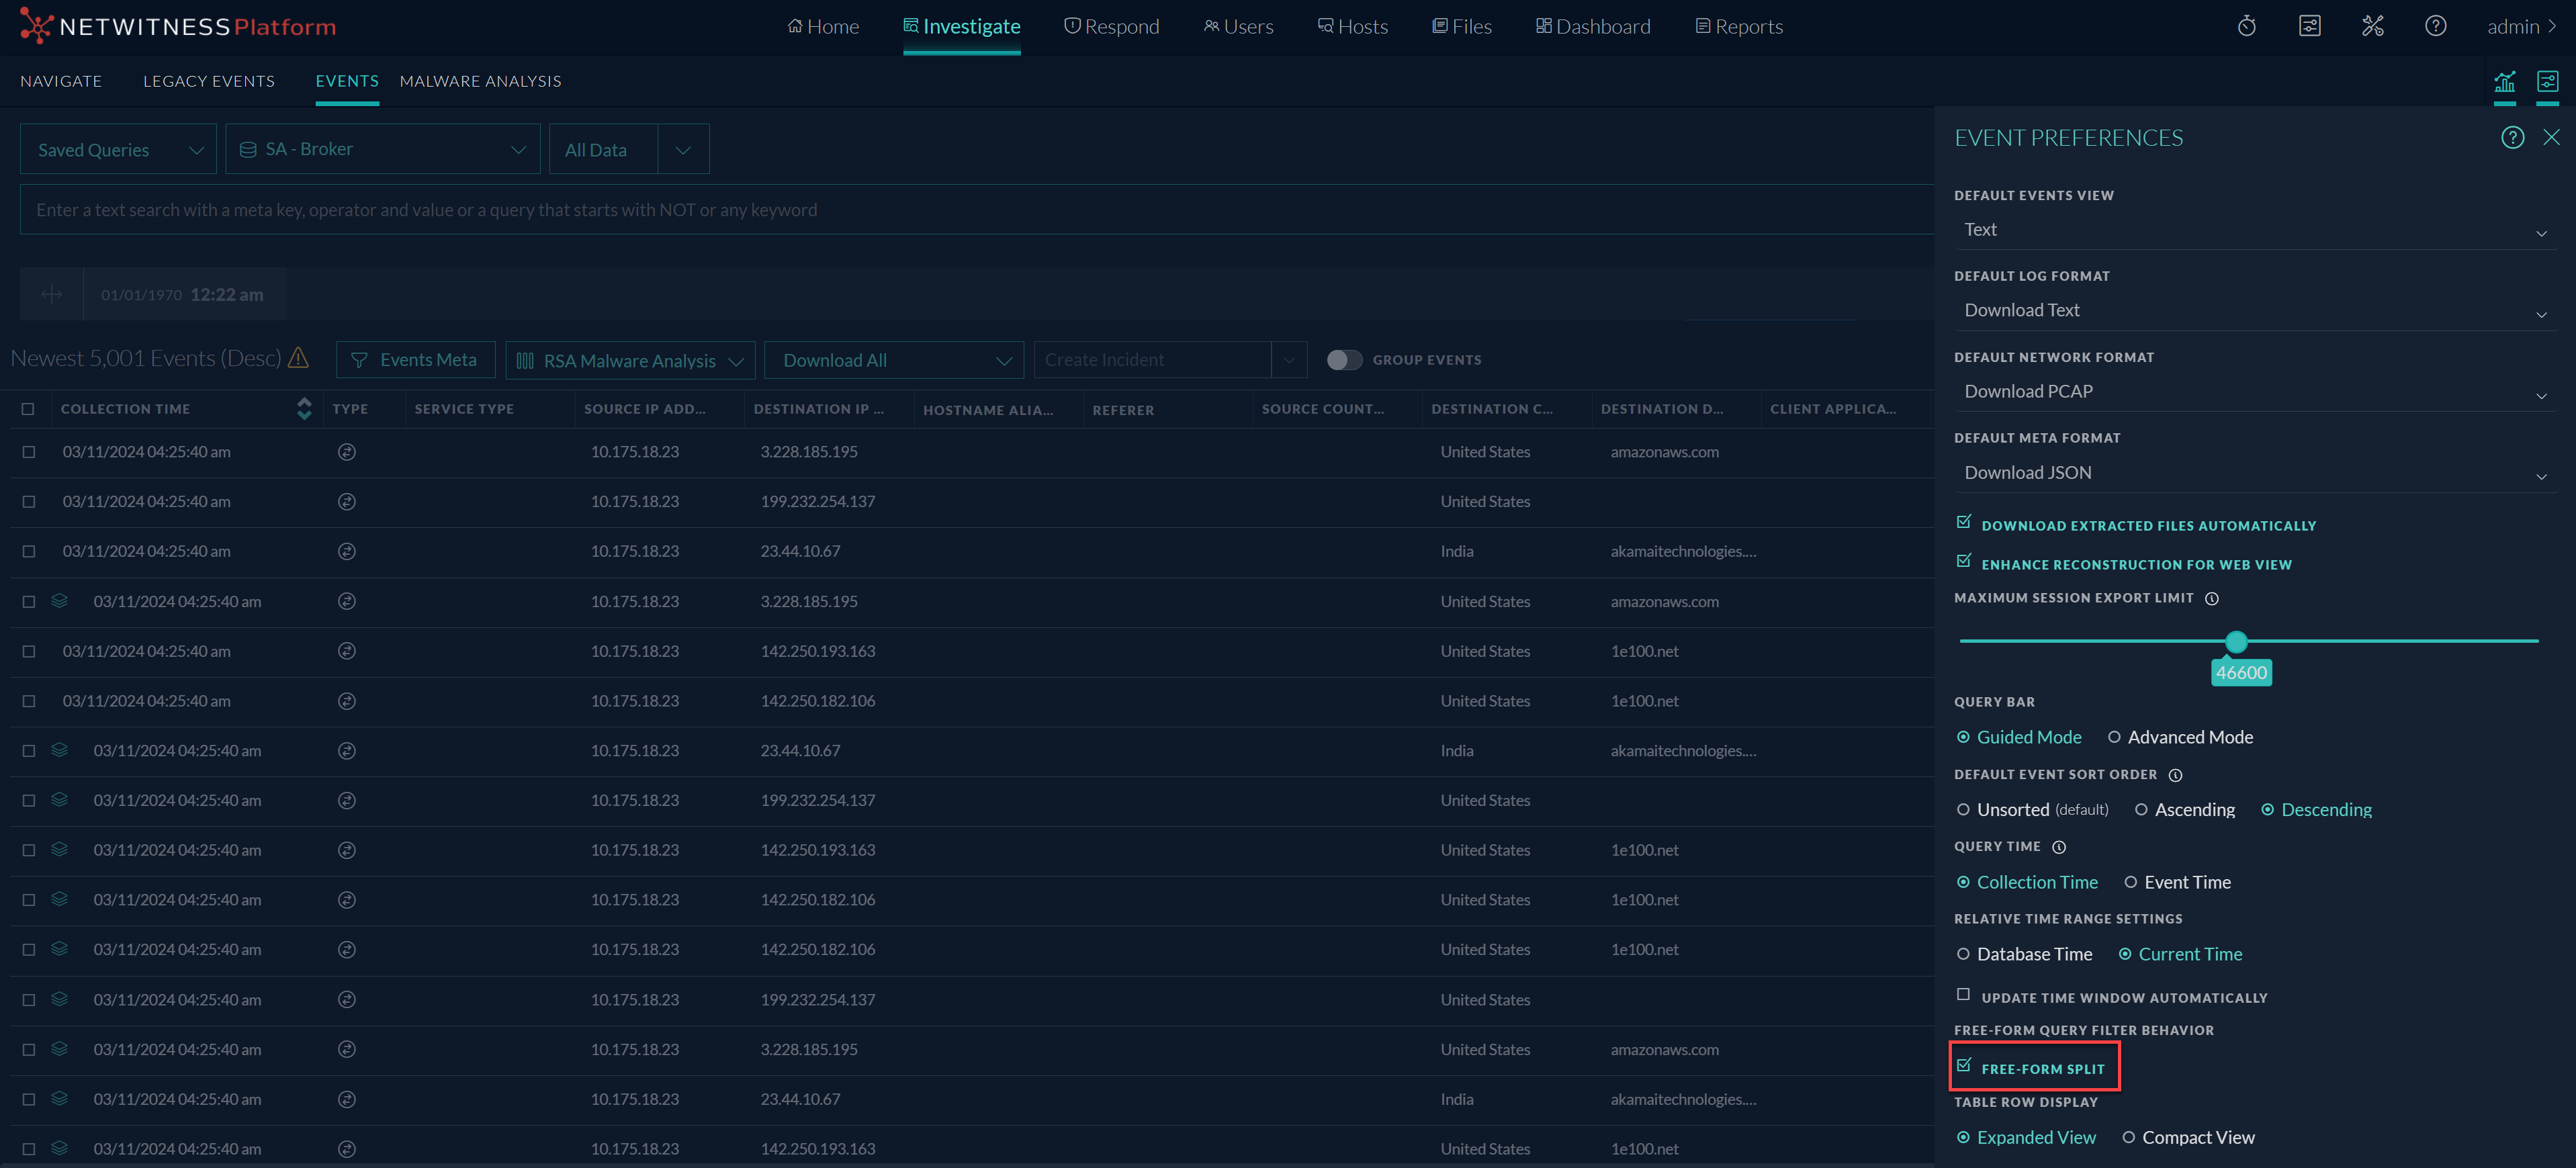This screenshot has height=1168, width=2576.
Task: Open the jobs stopwatch icon in header
Action: click(x=2246, y=27)
